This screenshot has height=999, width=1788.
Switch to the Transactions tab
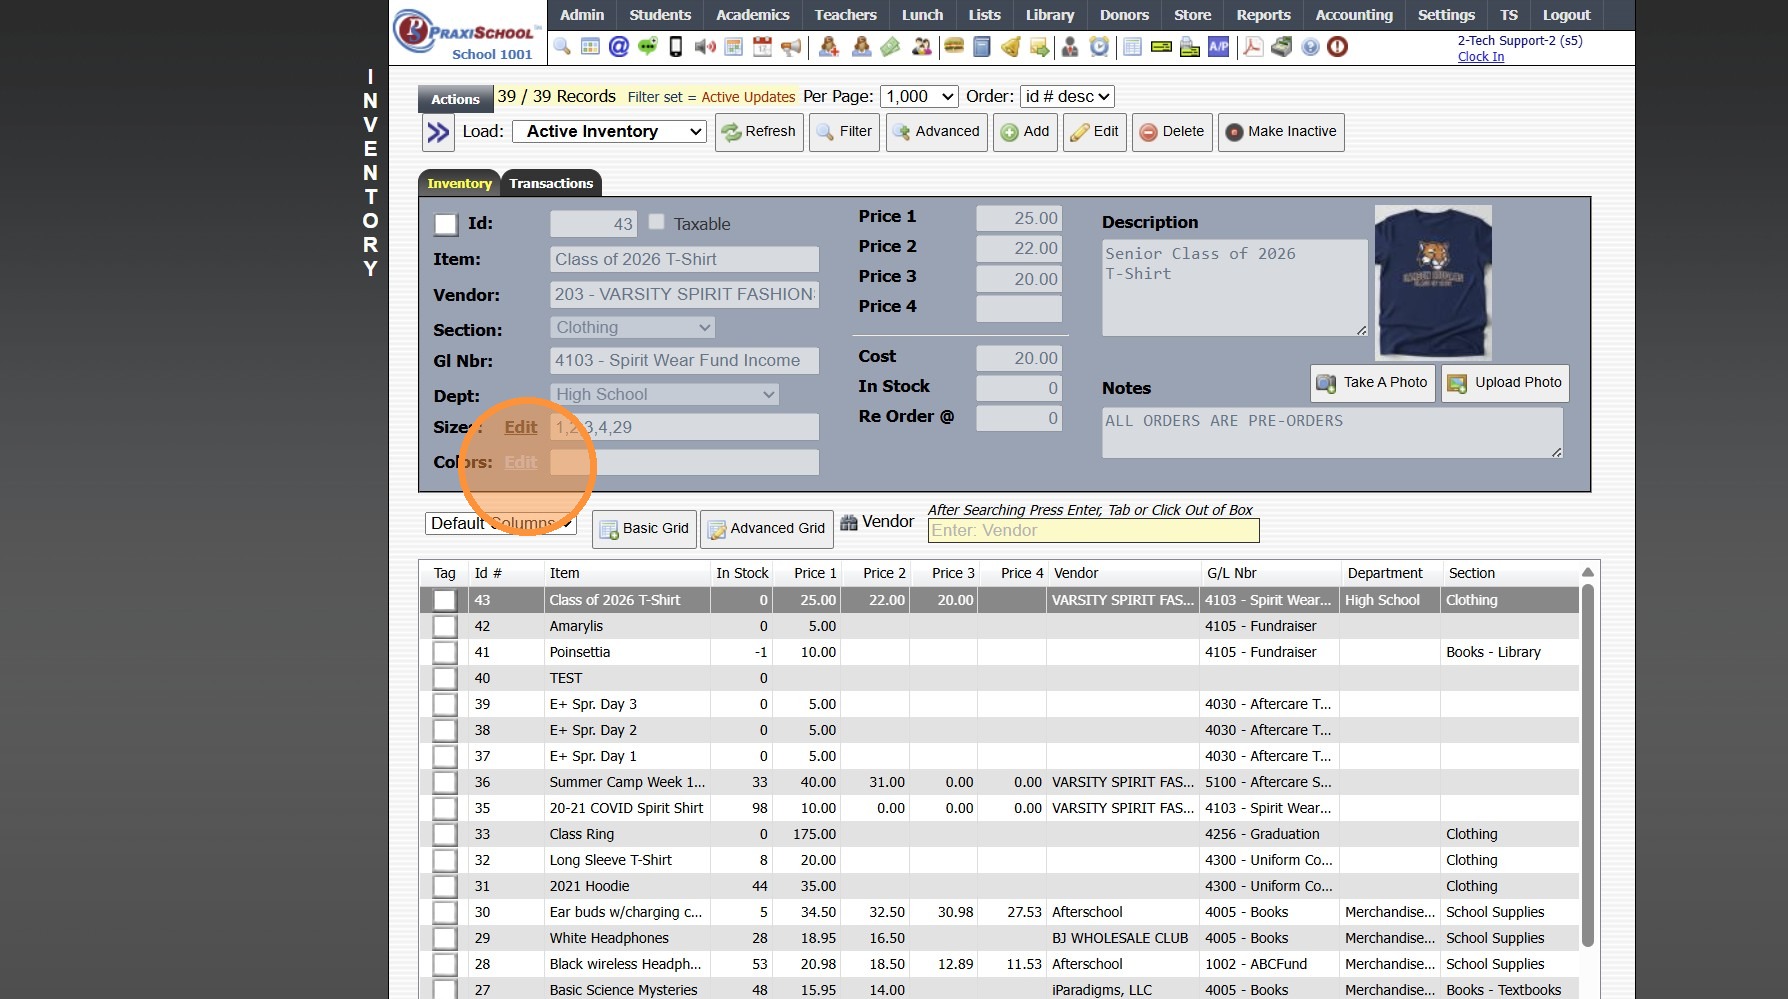tap(551, 183)
